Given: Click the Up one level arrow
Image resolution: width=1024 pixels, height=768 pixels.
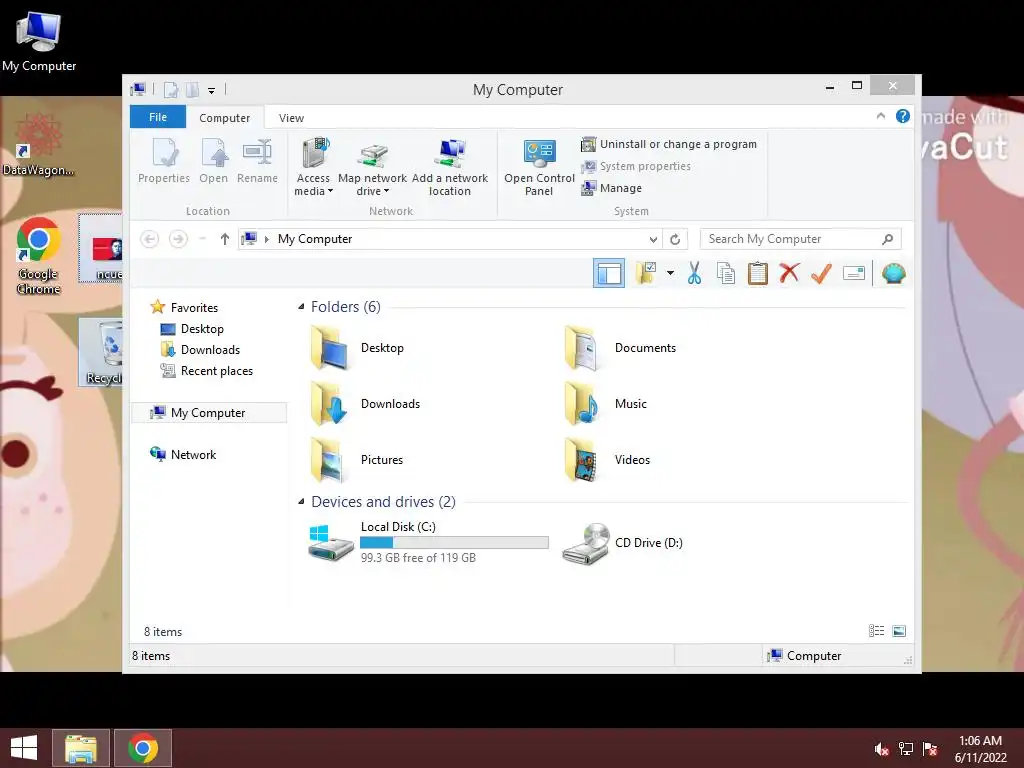Looking at the screenshot, I should tap(225, 239).
